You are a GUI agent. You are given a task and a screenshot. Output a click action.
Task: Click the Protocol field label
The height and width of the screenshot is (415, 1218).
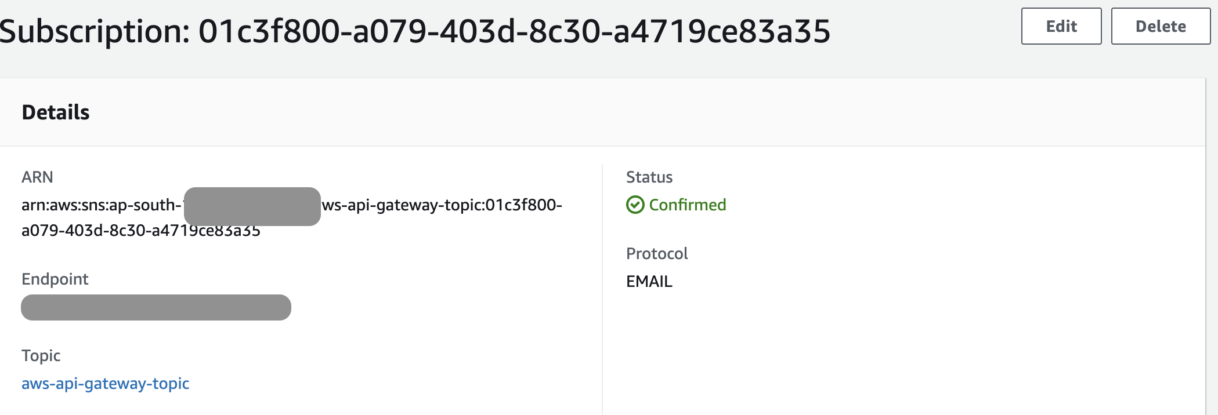(x=657, y=254)
